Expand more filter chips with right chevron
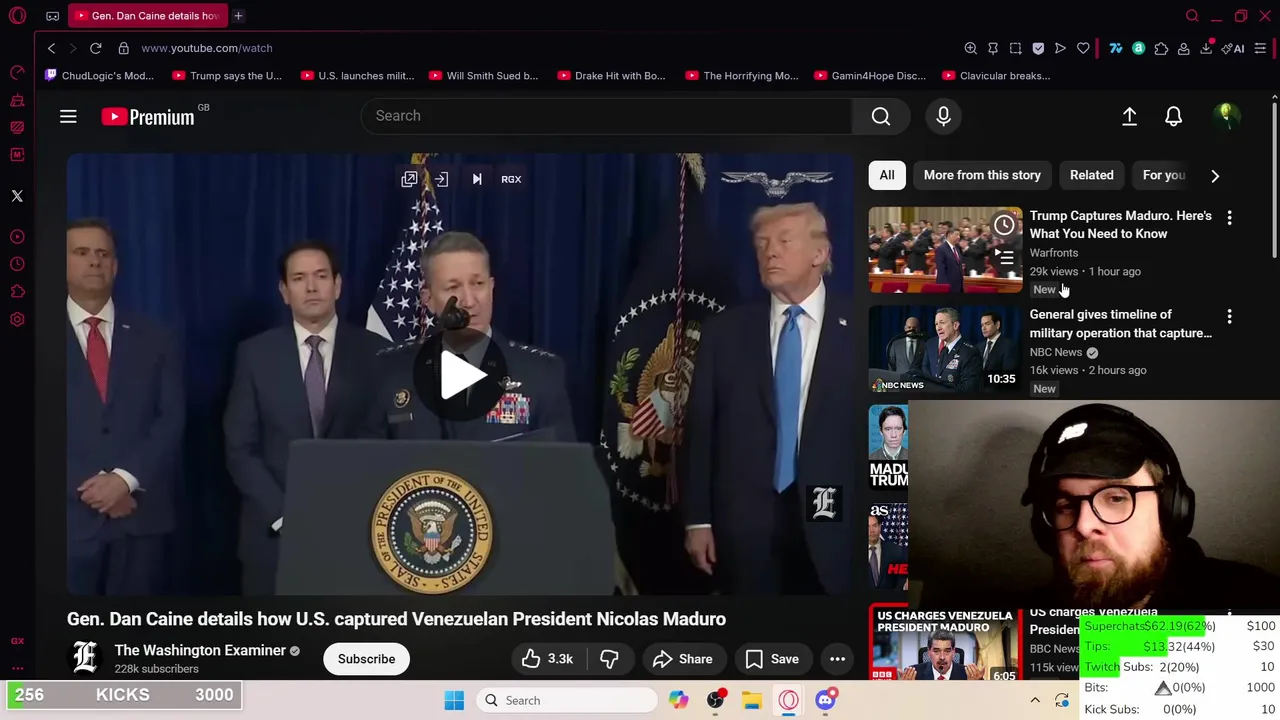1280x720 pixels. click(1215, 176)
